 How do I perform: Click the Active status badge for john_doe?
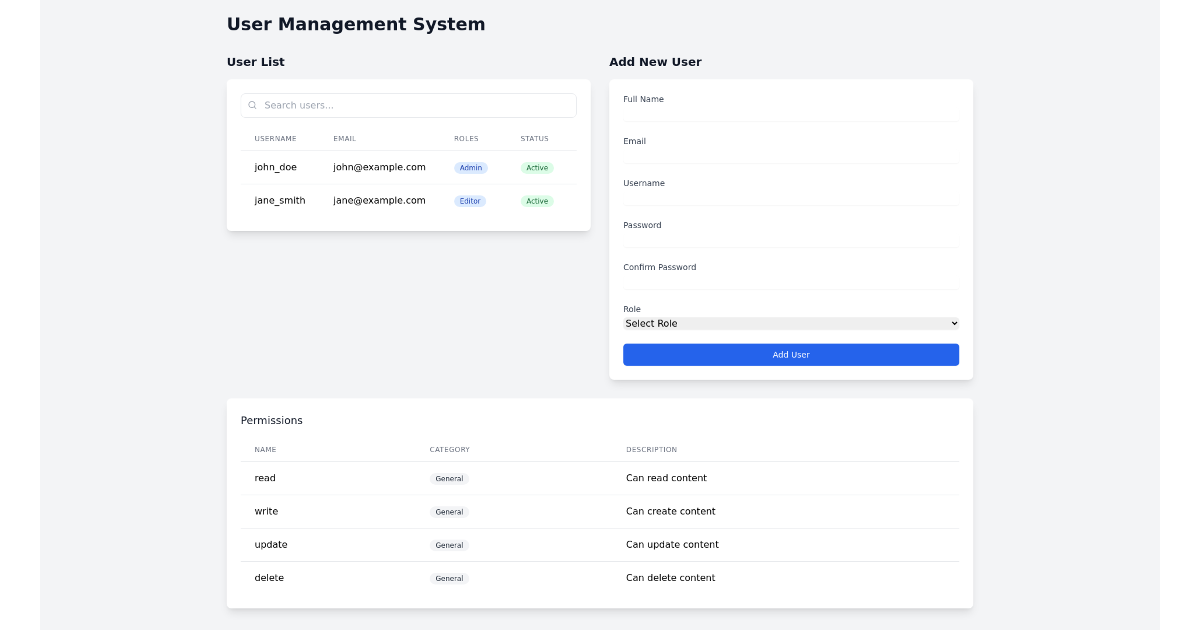(x=536, y=167)
